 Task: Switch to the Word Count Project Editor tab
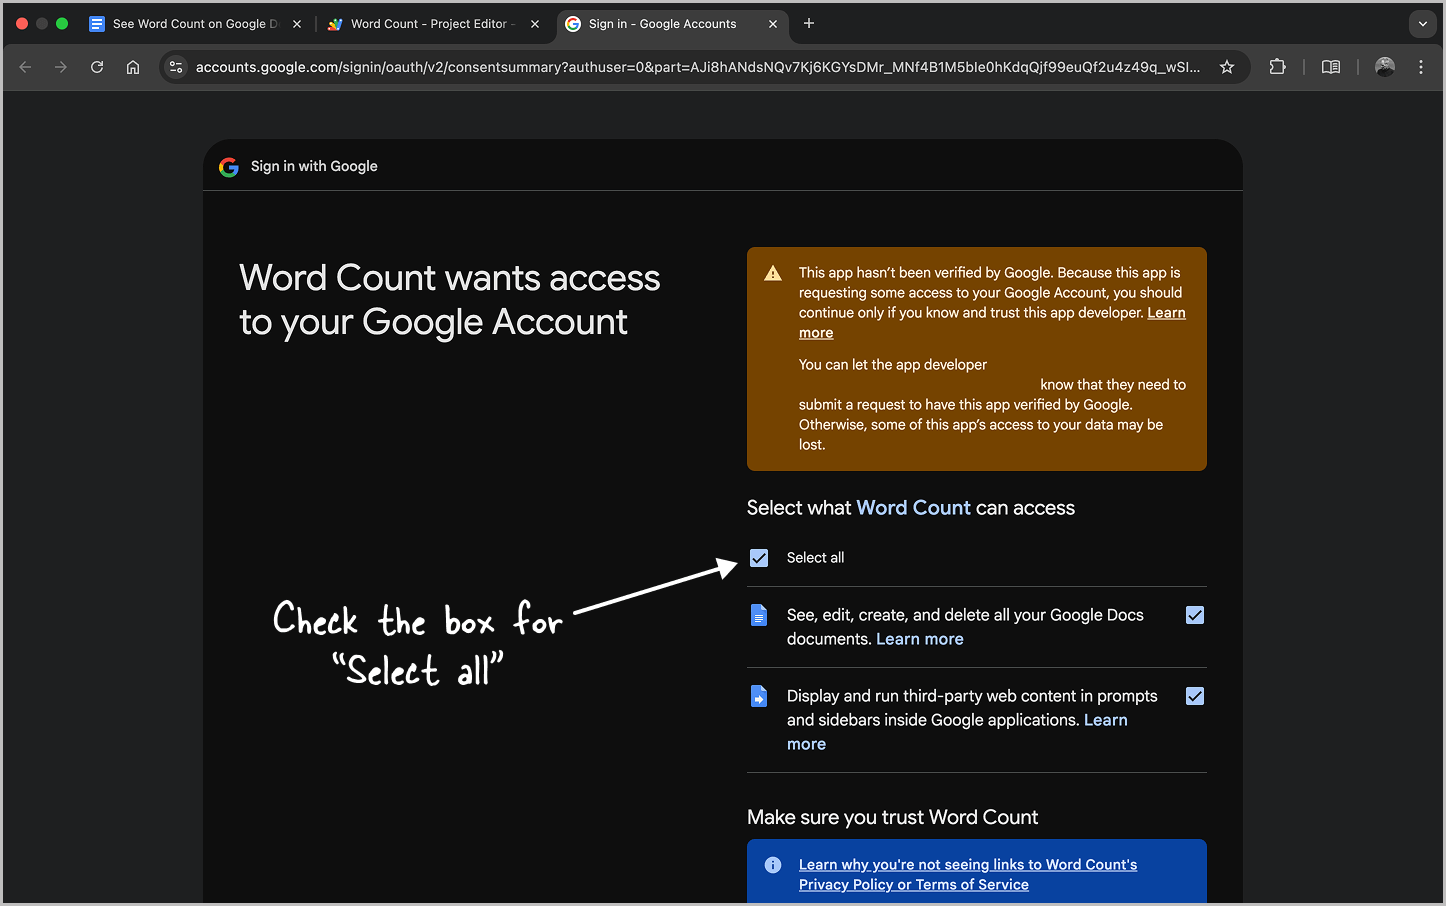[430, 23]
